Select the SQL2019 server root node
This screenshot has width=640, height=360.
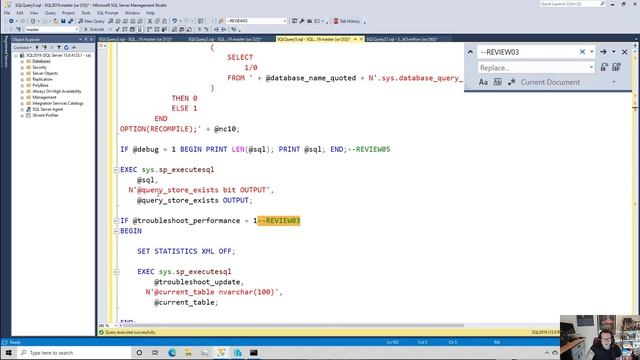click(x=58, y=55)
